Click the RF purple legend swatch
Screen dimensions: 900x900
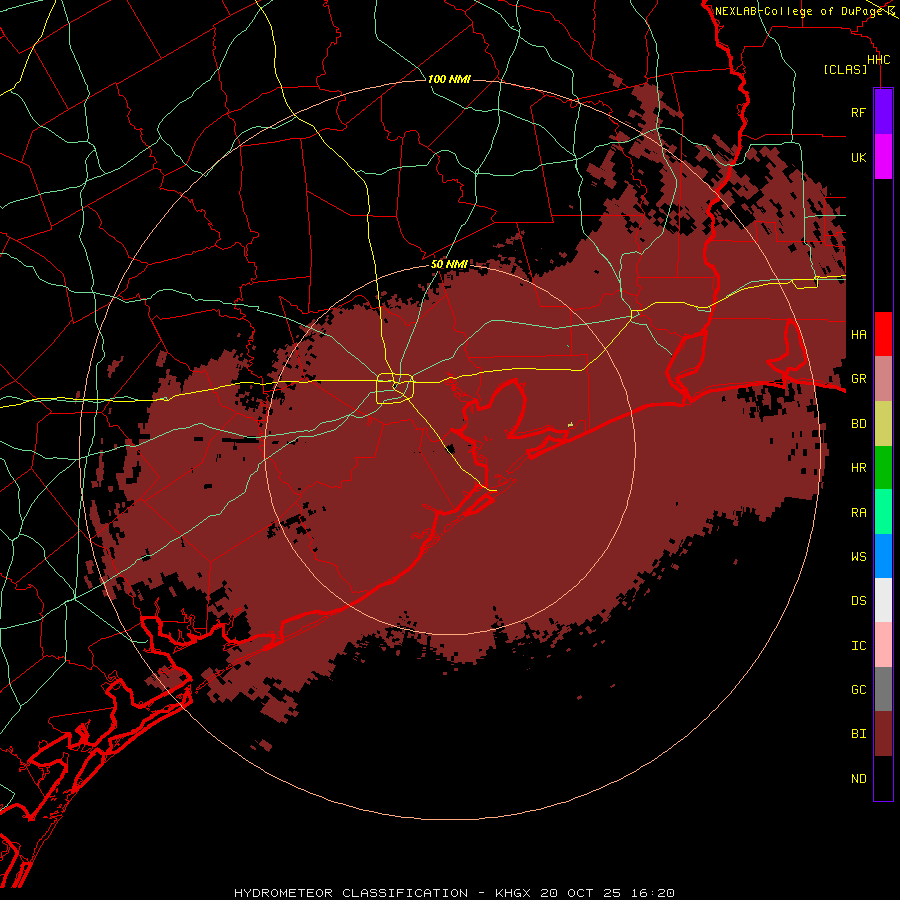883,112
